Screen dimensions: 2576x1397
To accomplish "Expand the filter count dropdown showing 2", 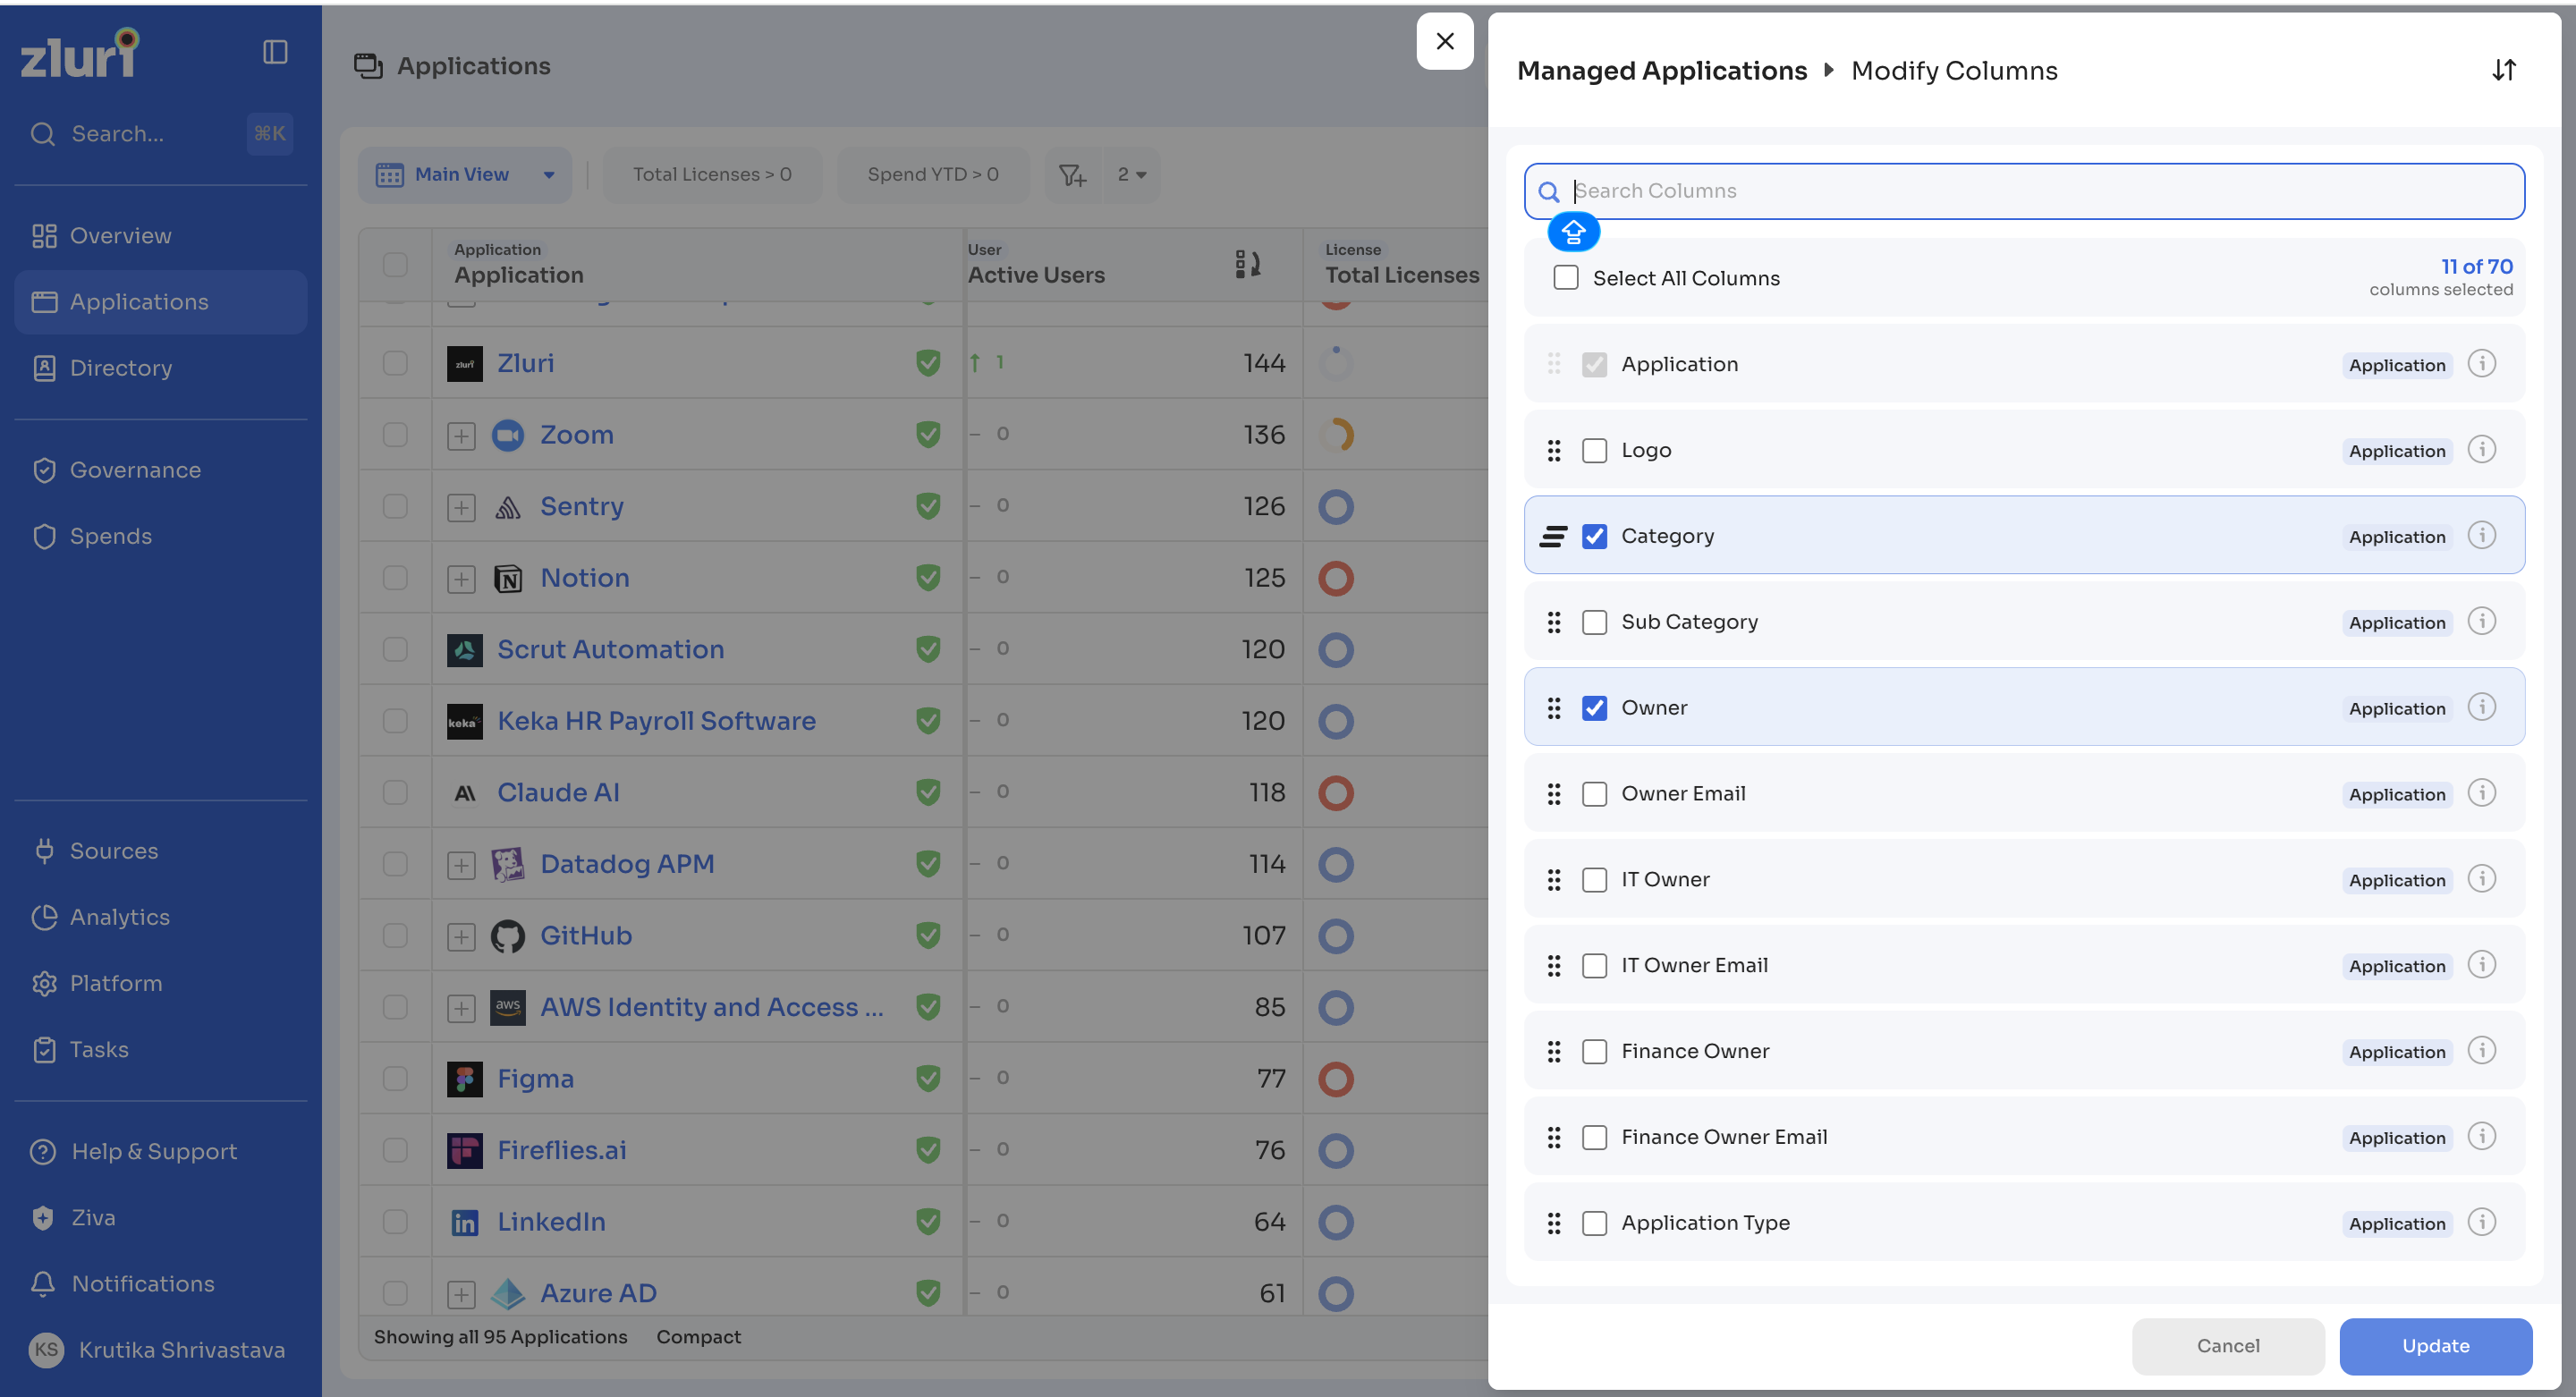I will tap(1131, 175).
